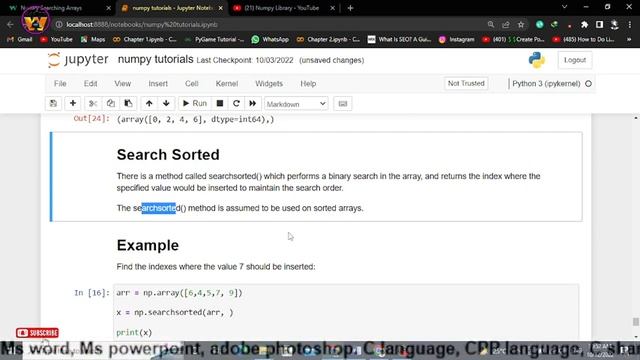Viewport: 640px width, 360px height.
Task: Paste cells below icon in the toolbar
Action: (x=128, y=104)
